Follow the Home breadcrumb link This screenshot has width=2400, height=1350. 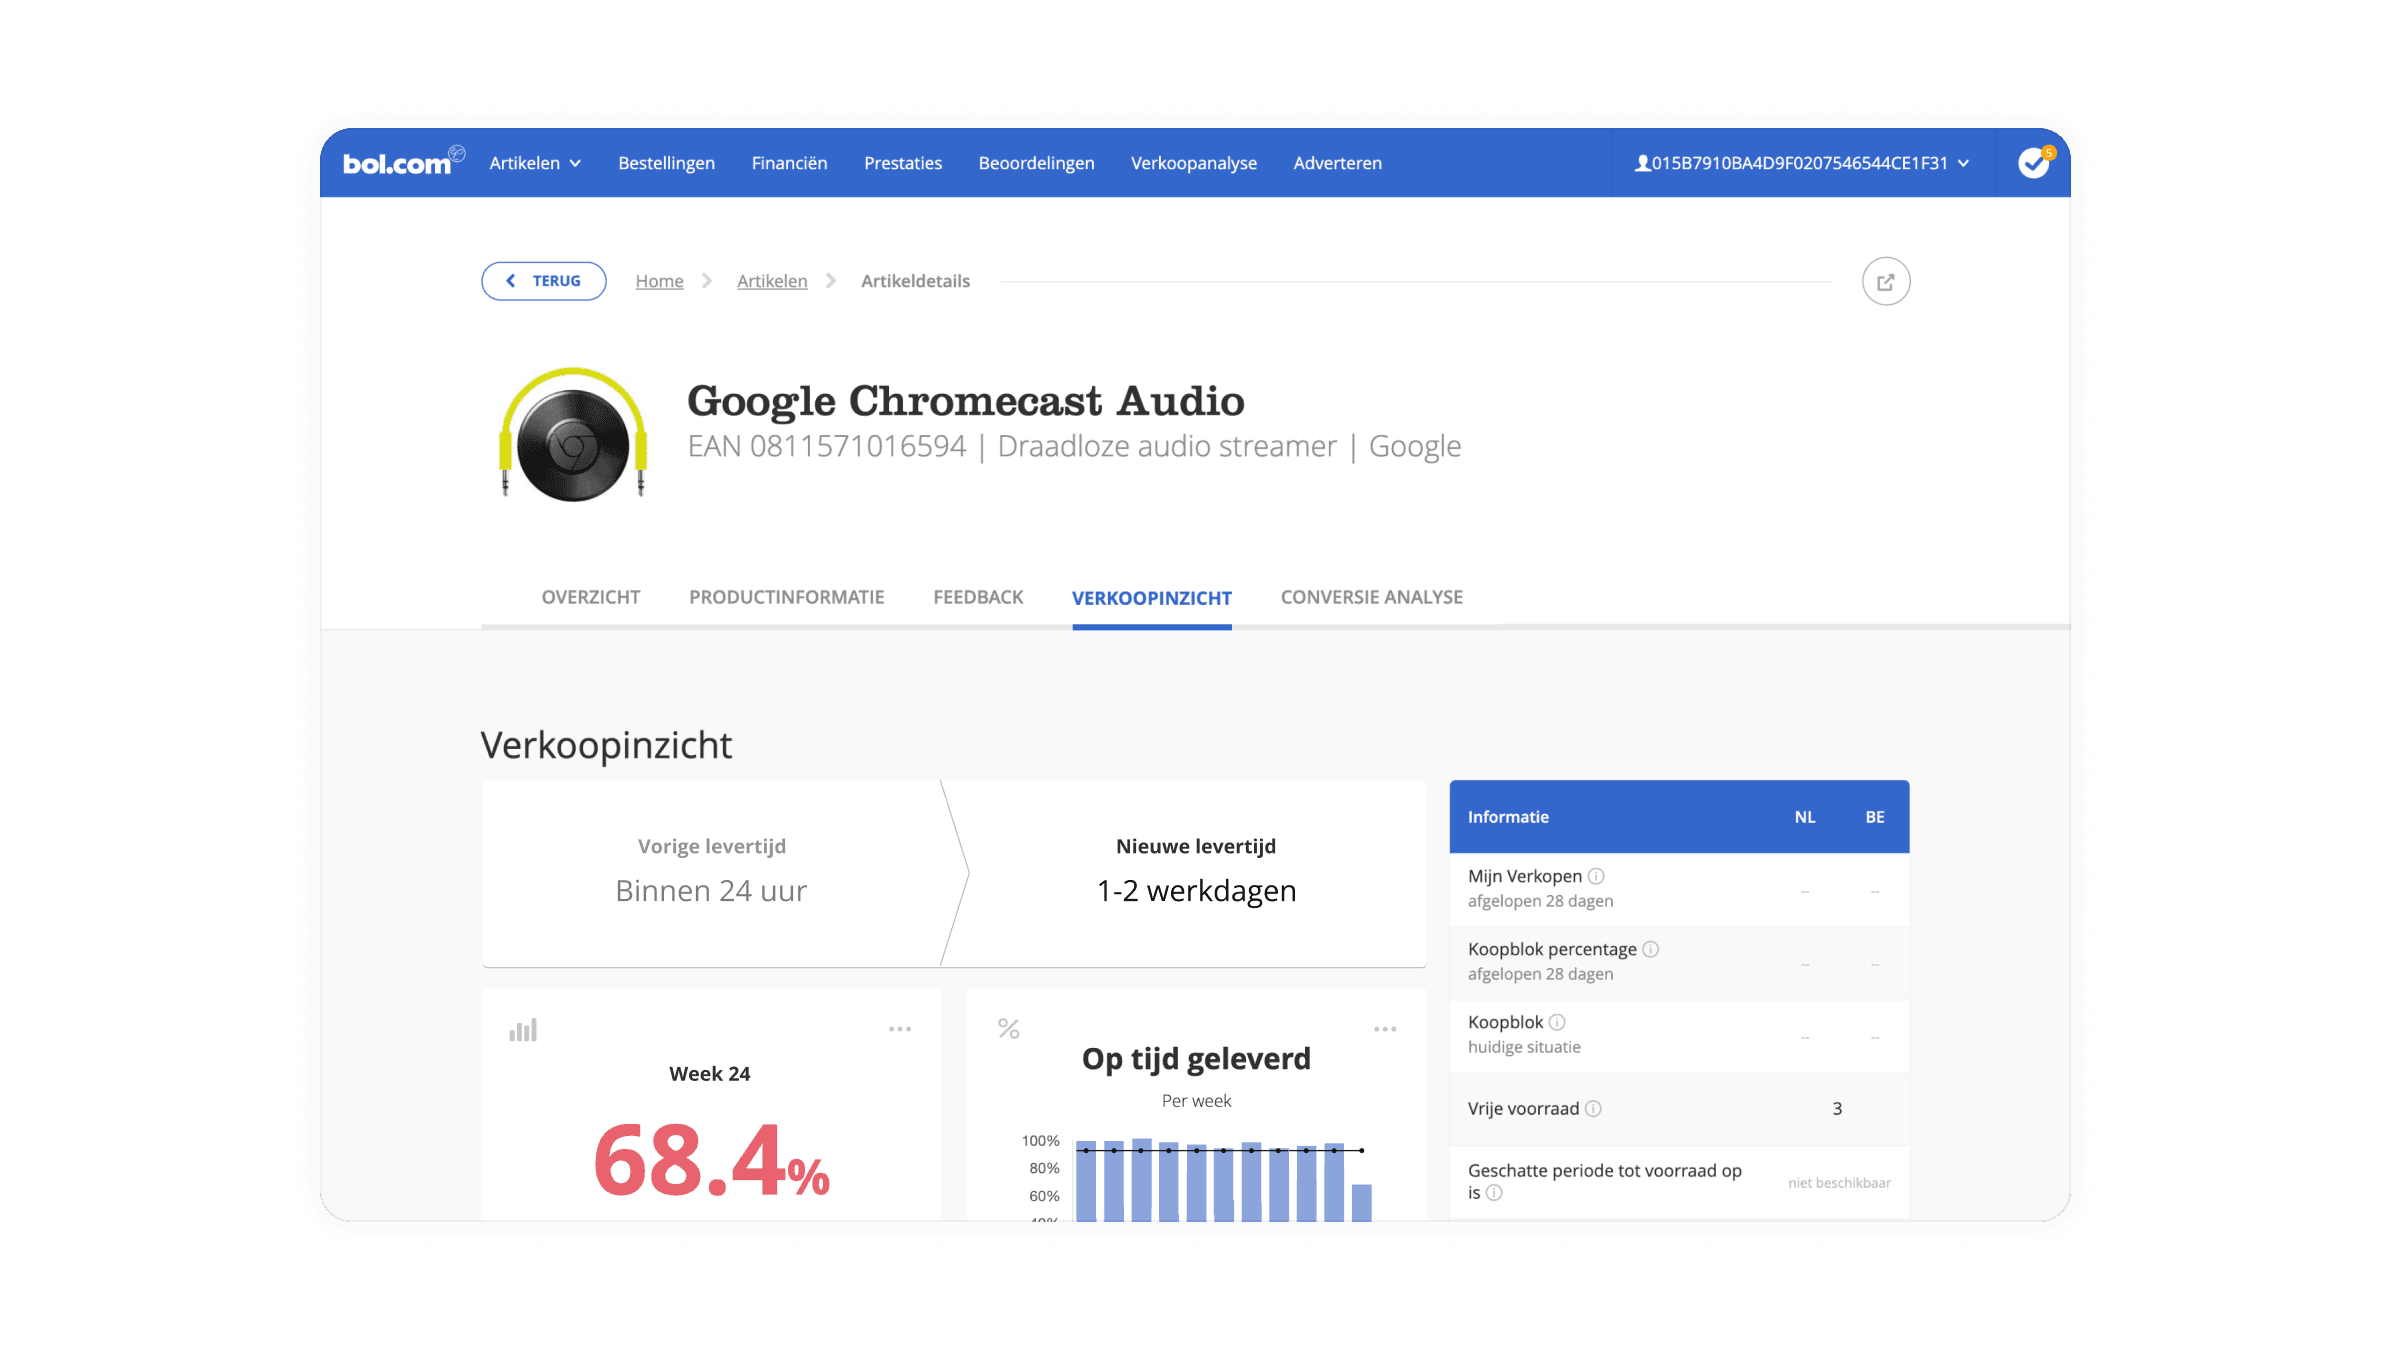(659, 281)
